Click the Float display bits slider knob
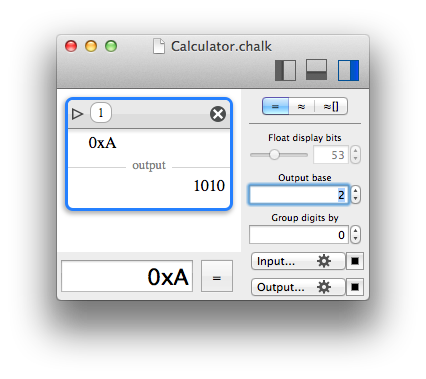426x379 pixels. 274,155
